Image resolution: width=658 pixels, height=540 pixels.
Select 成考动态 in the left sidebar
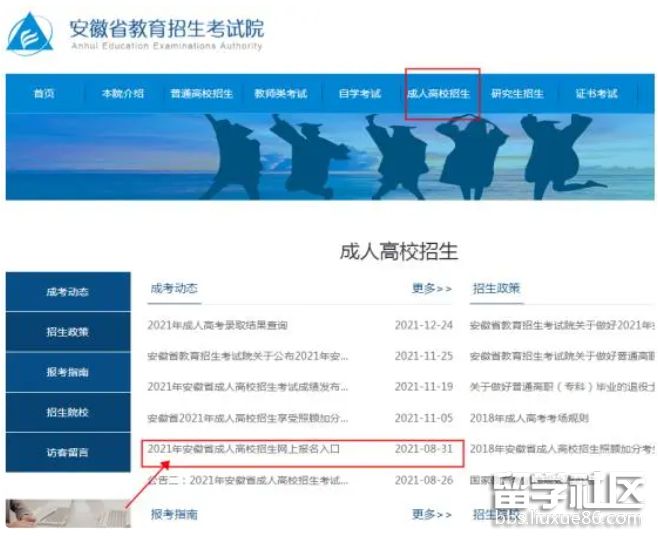tap(68, 292)
